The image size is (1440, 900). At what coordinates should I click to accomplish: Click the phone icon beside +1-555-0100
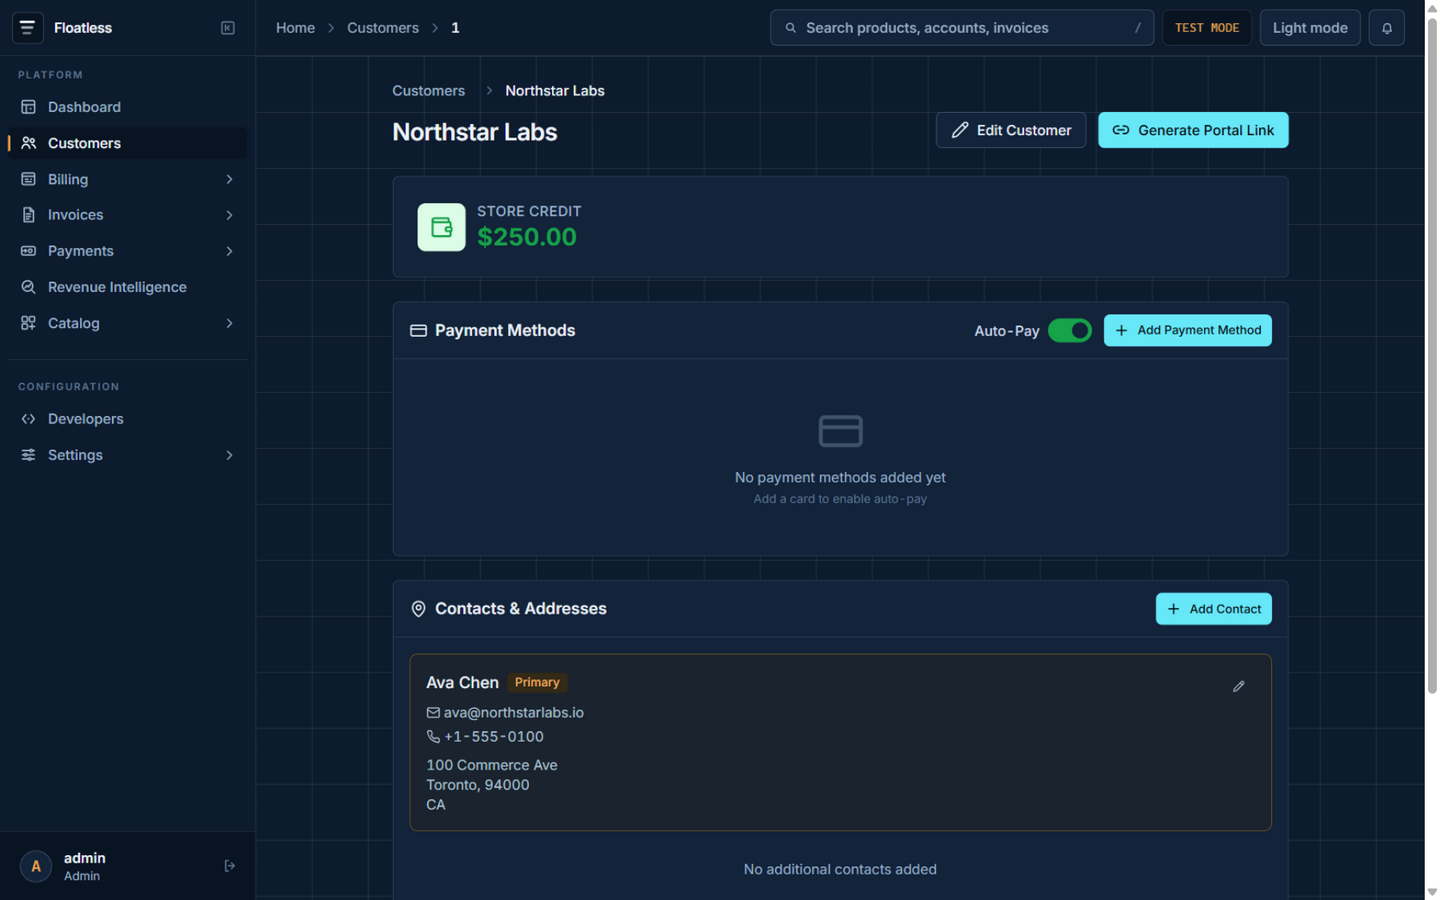[x=433, y=737]
